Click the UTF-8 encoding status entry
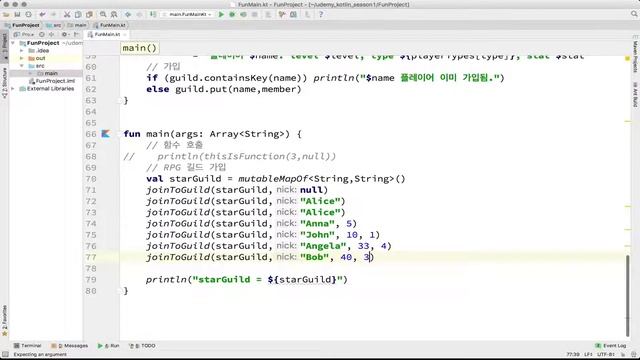 click(x=606, y=354)
